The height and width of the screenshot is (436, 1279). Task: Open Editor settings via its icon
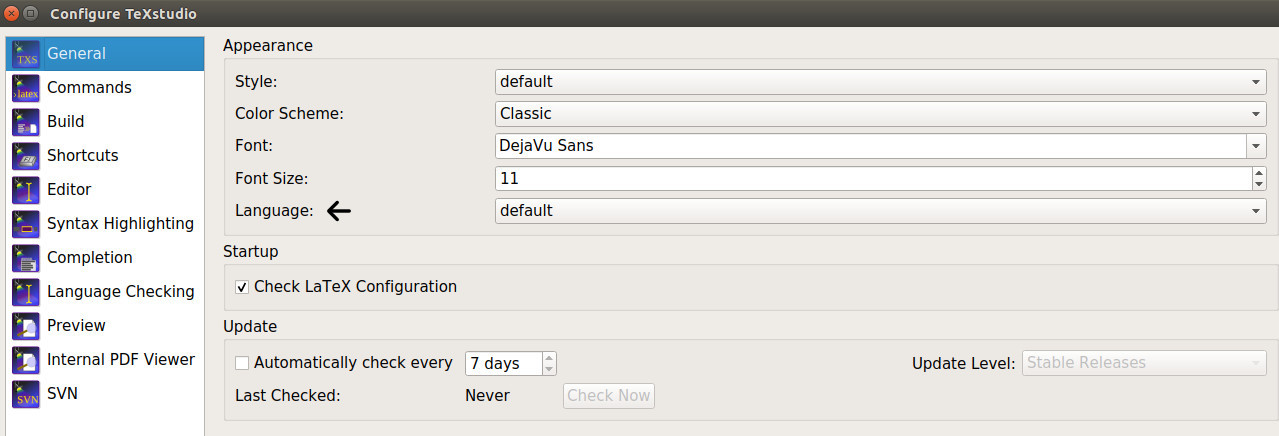[26, 190]
